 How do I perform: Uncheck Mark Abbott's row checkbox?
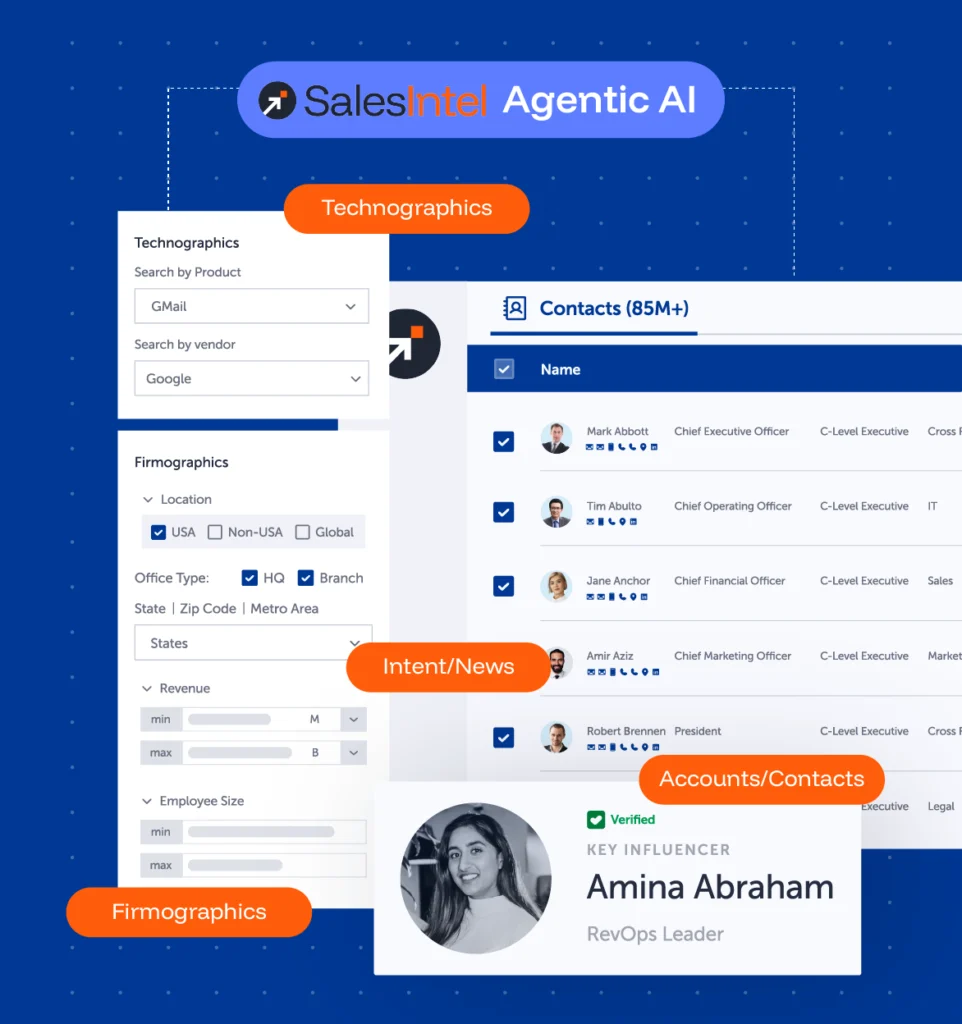pyautogui.click(x=504, y=442)
